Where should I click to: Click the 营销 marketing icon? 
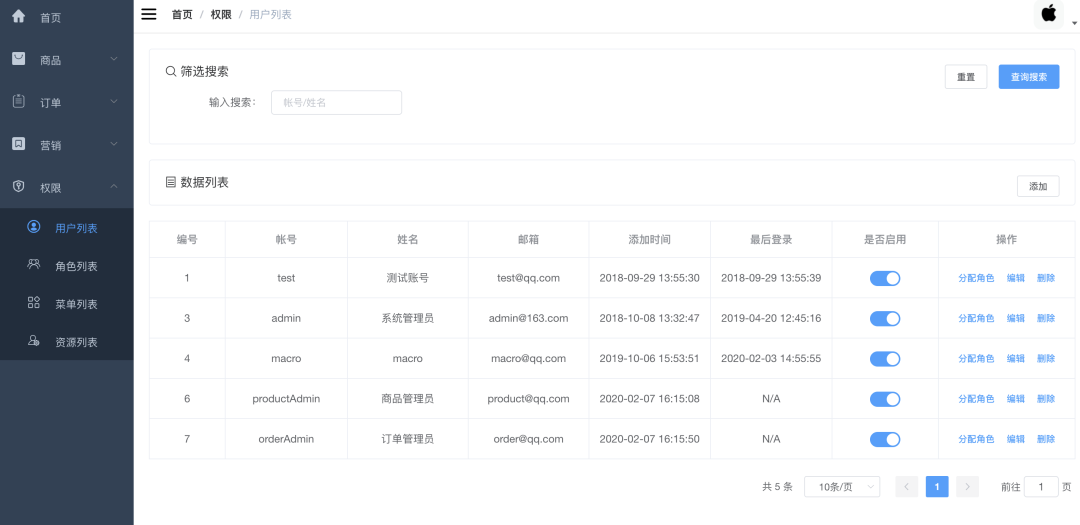click(19, 144)
